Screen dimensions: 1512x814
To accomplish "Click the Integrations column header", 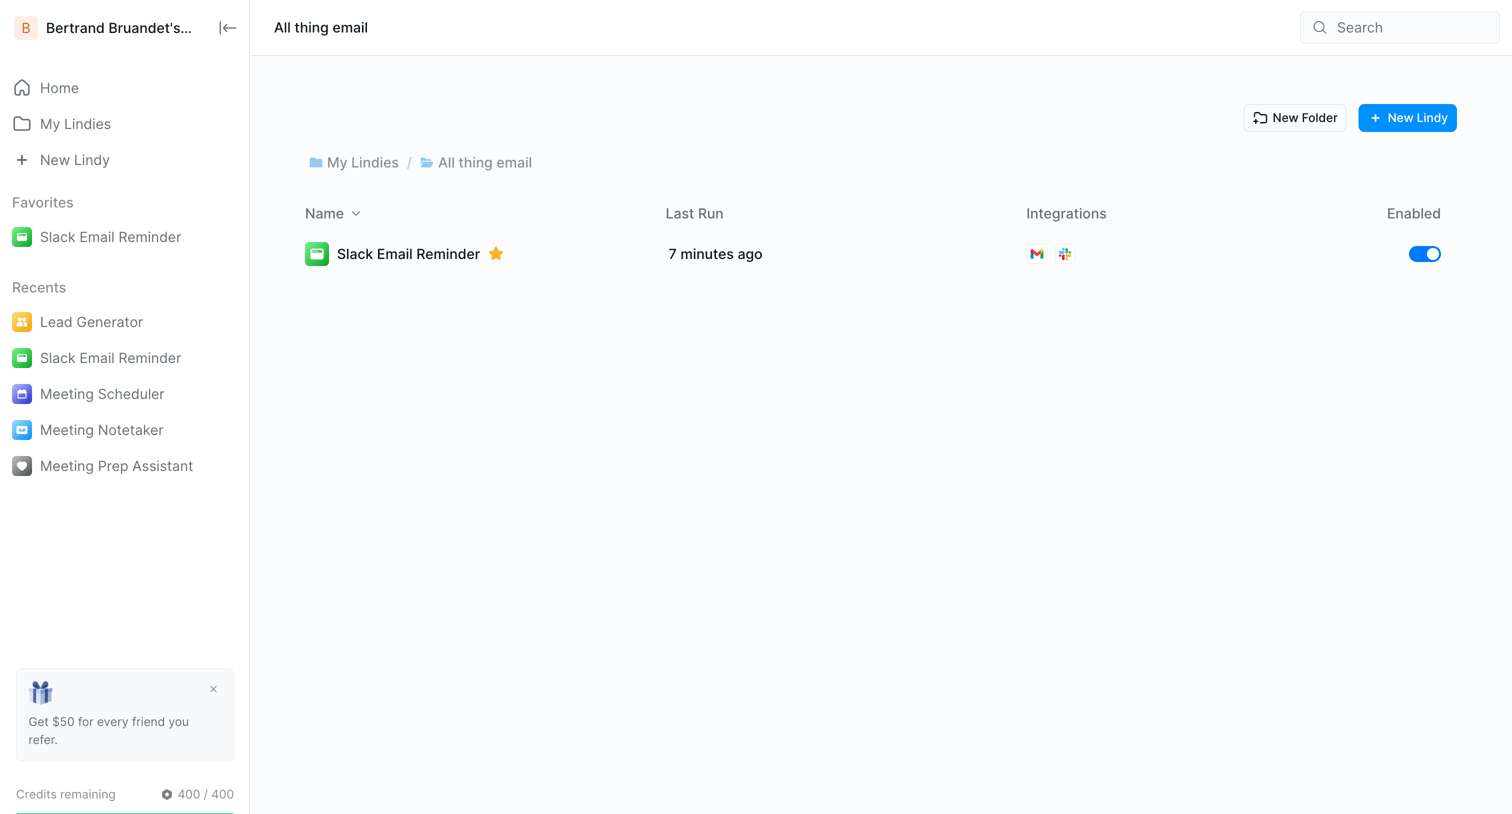I will point(1066,214).
